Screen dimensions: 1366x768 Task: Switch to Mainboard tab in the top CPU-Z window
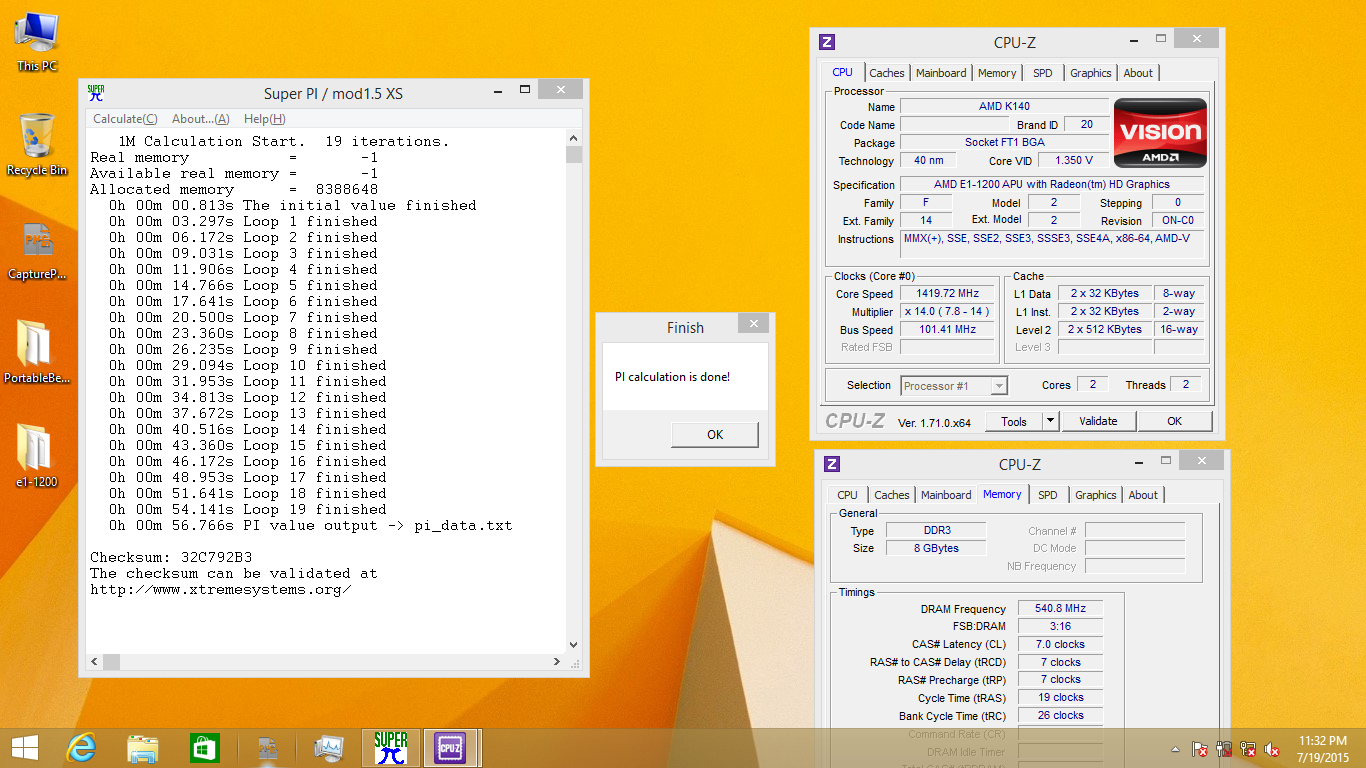[x=941, y=73]
